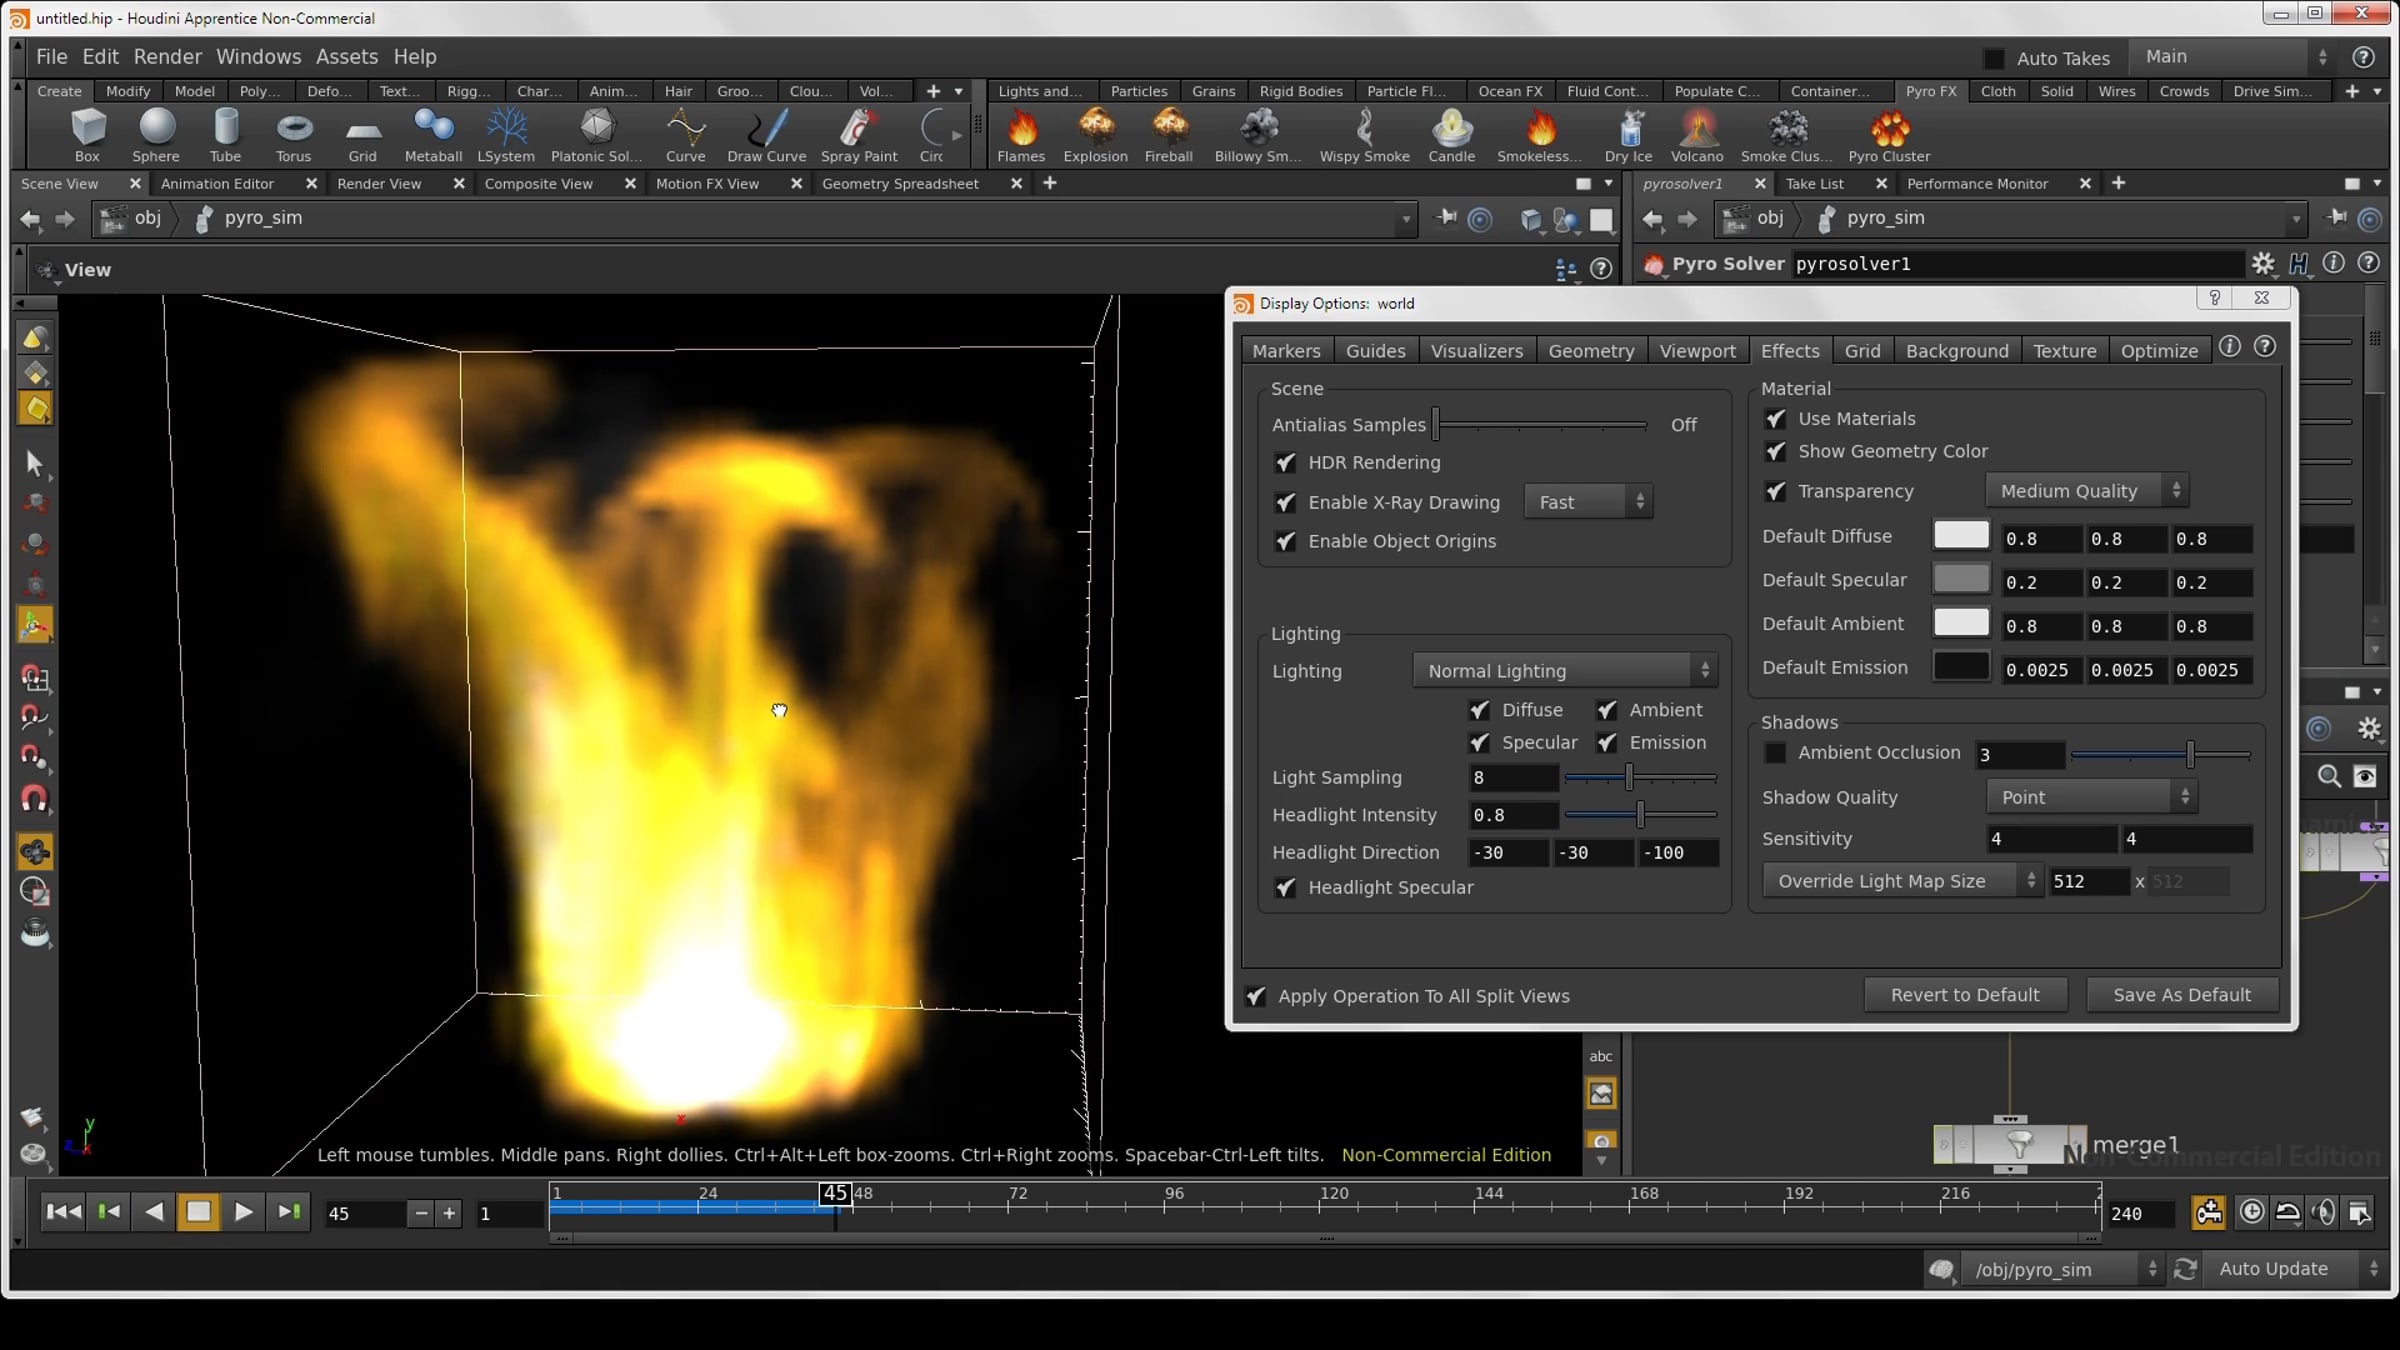Image resolution: width=2400 pixels, height=1350 pixels.
Task: Activate the Spray Paint tool
Action: point(859,135)
